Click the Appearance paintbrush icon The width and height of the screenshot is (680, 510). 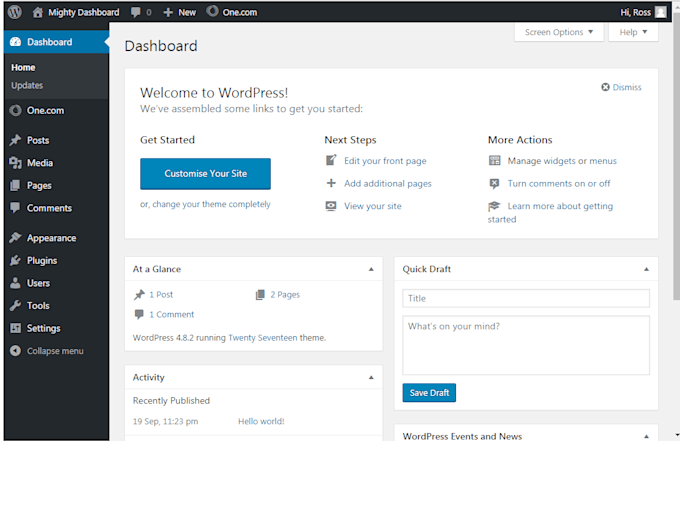click(x=15, y=238)
